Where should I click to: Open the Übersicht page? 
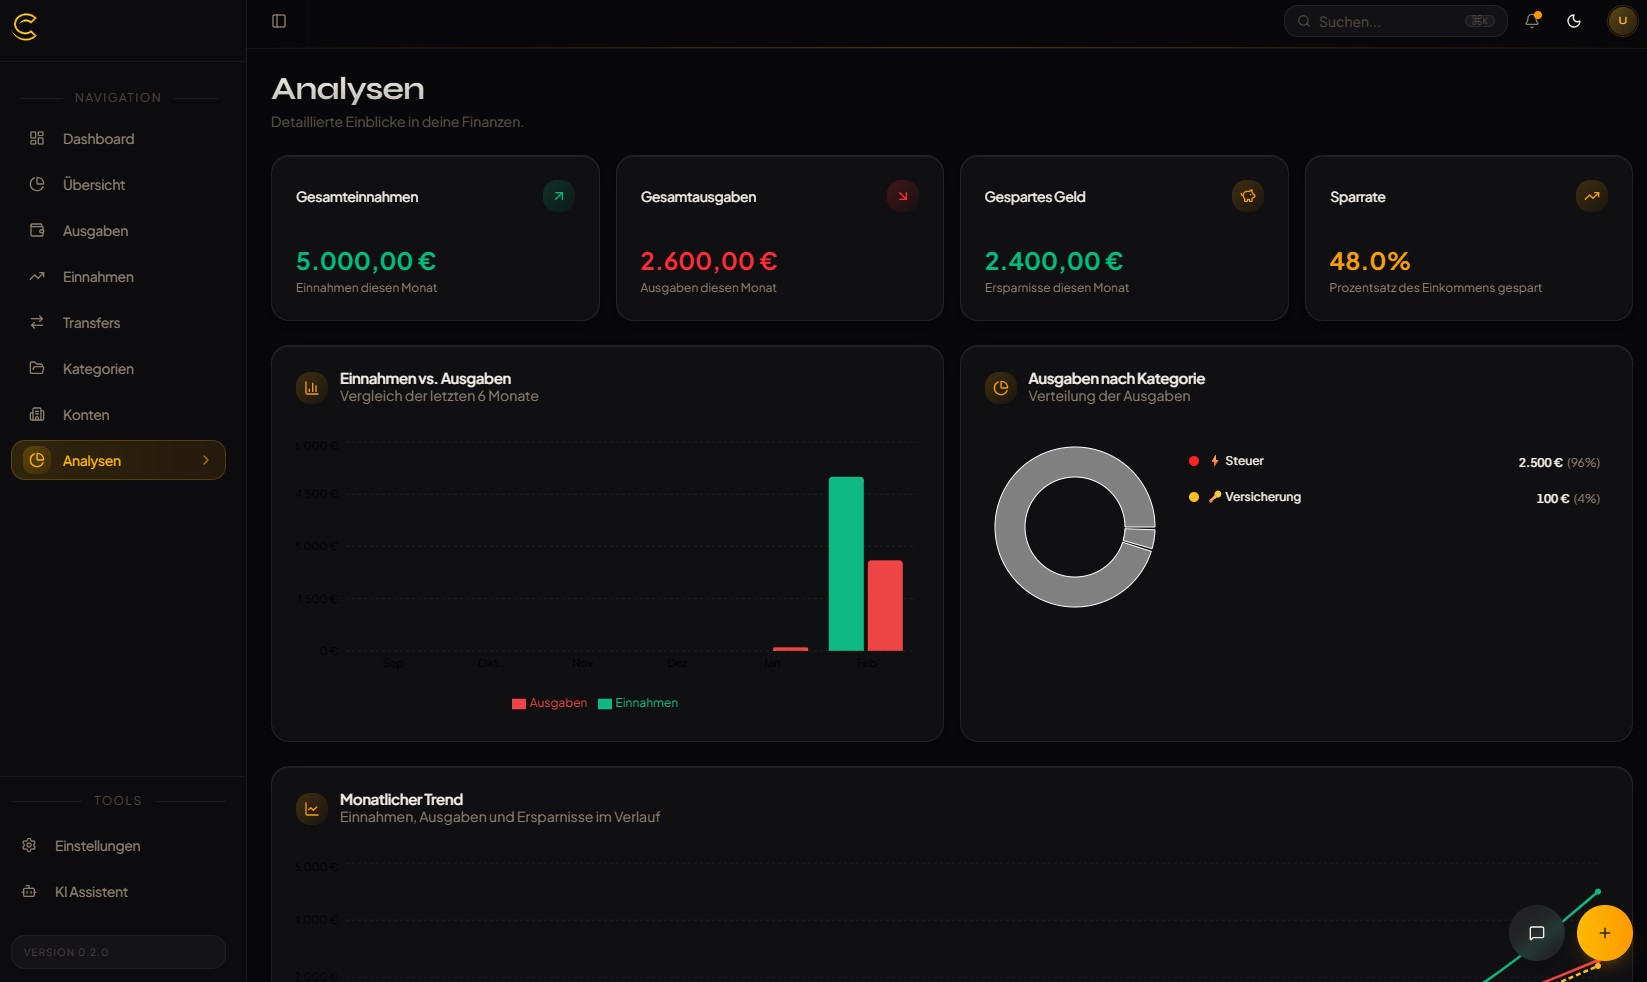tap(94, 185)
